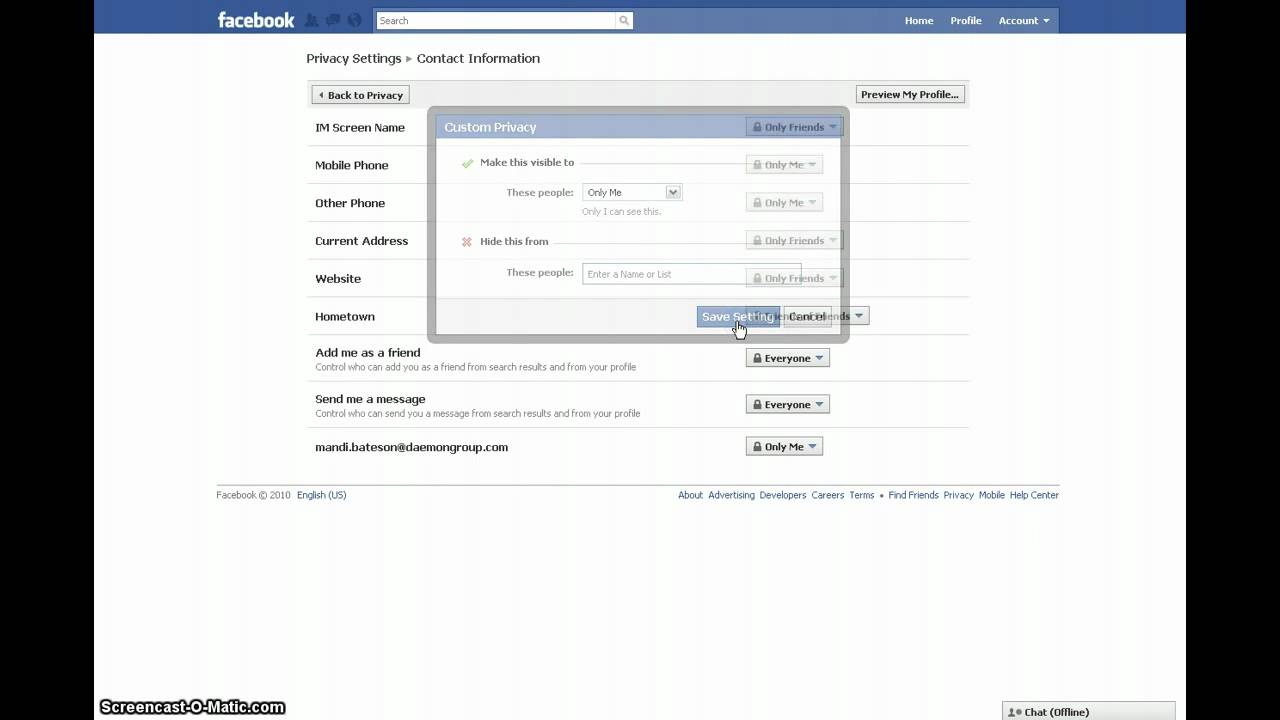1280x720 pixels.
Task: Focus the Search field in header
Action: coord(496,20)
